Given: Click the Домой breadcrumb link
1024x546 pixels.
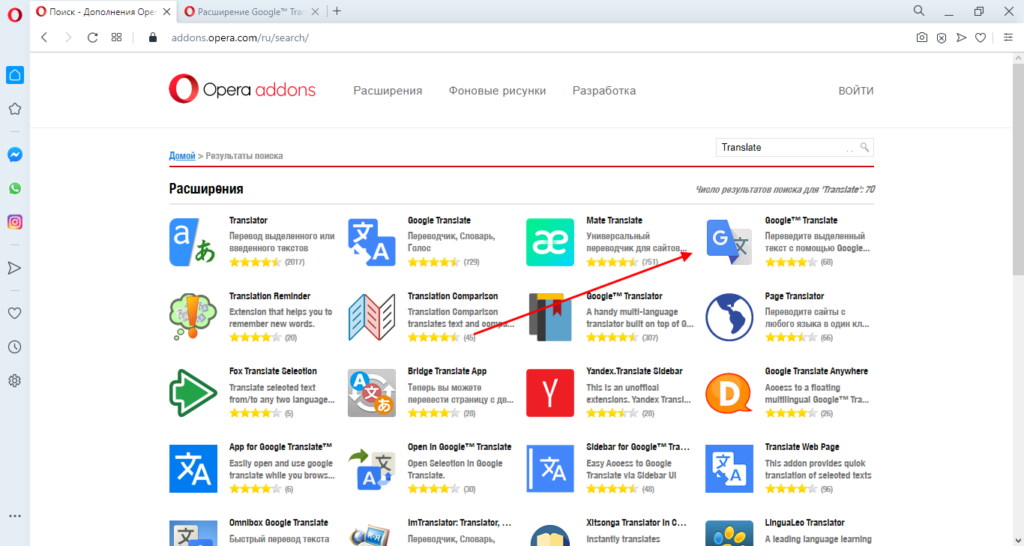Looking at the screenshot, I should coord(182,156).
